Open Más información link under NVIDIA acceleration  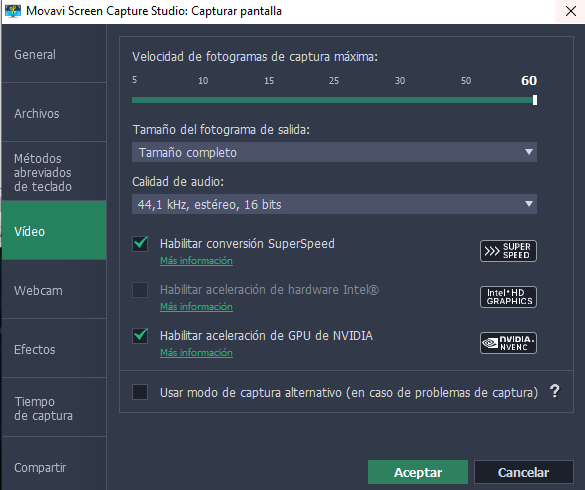[196, 352]
